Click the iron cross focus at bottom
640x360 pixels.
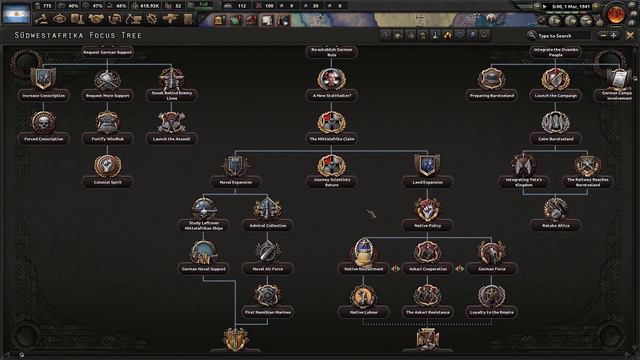pyautogui.click(x=427, y=340)
